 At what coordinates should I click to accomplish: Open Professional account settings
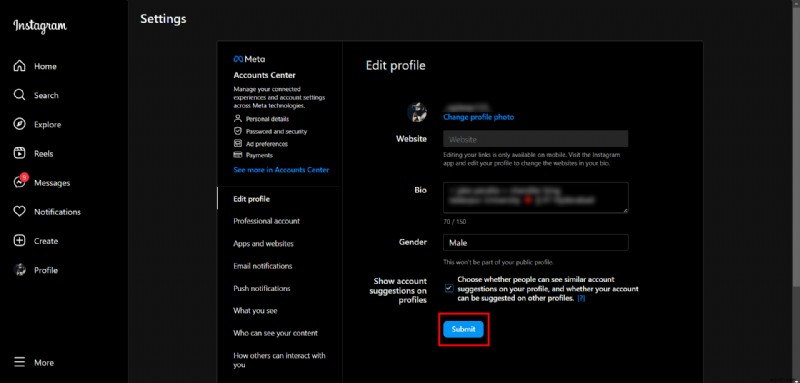[266, 221]
